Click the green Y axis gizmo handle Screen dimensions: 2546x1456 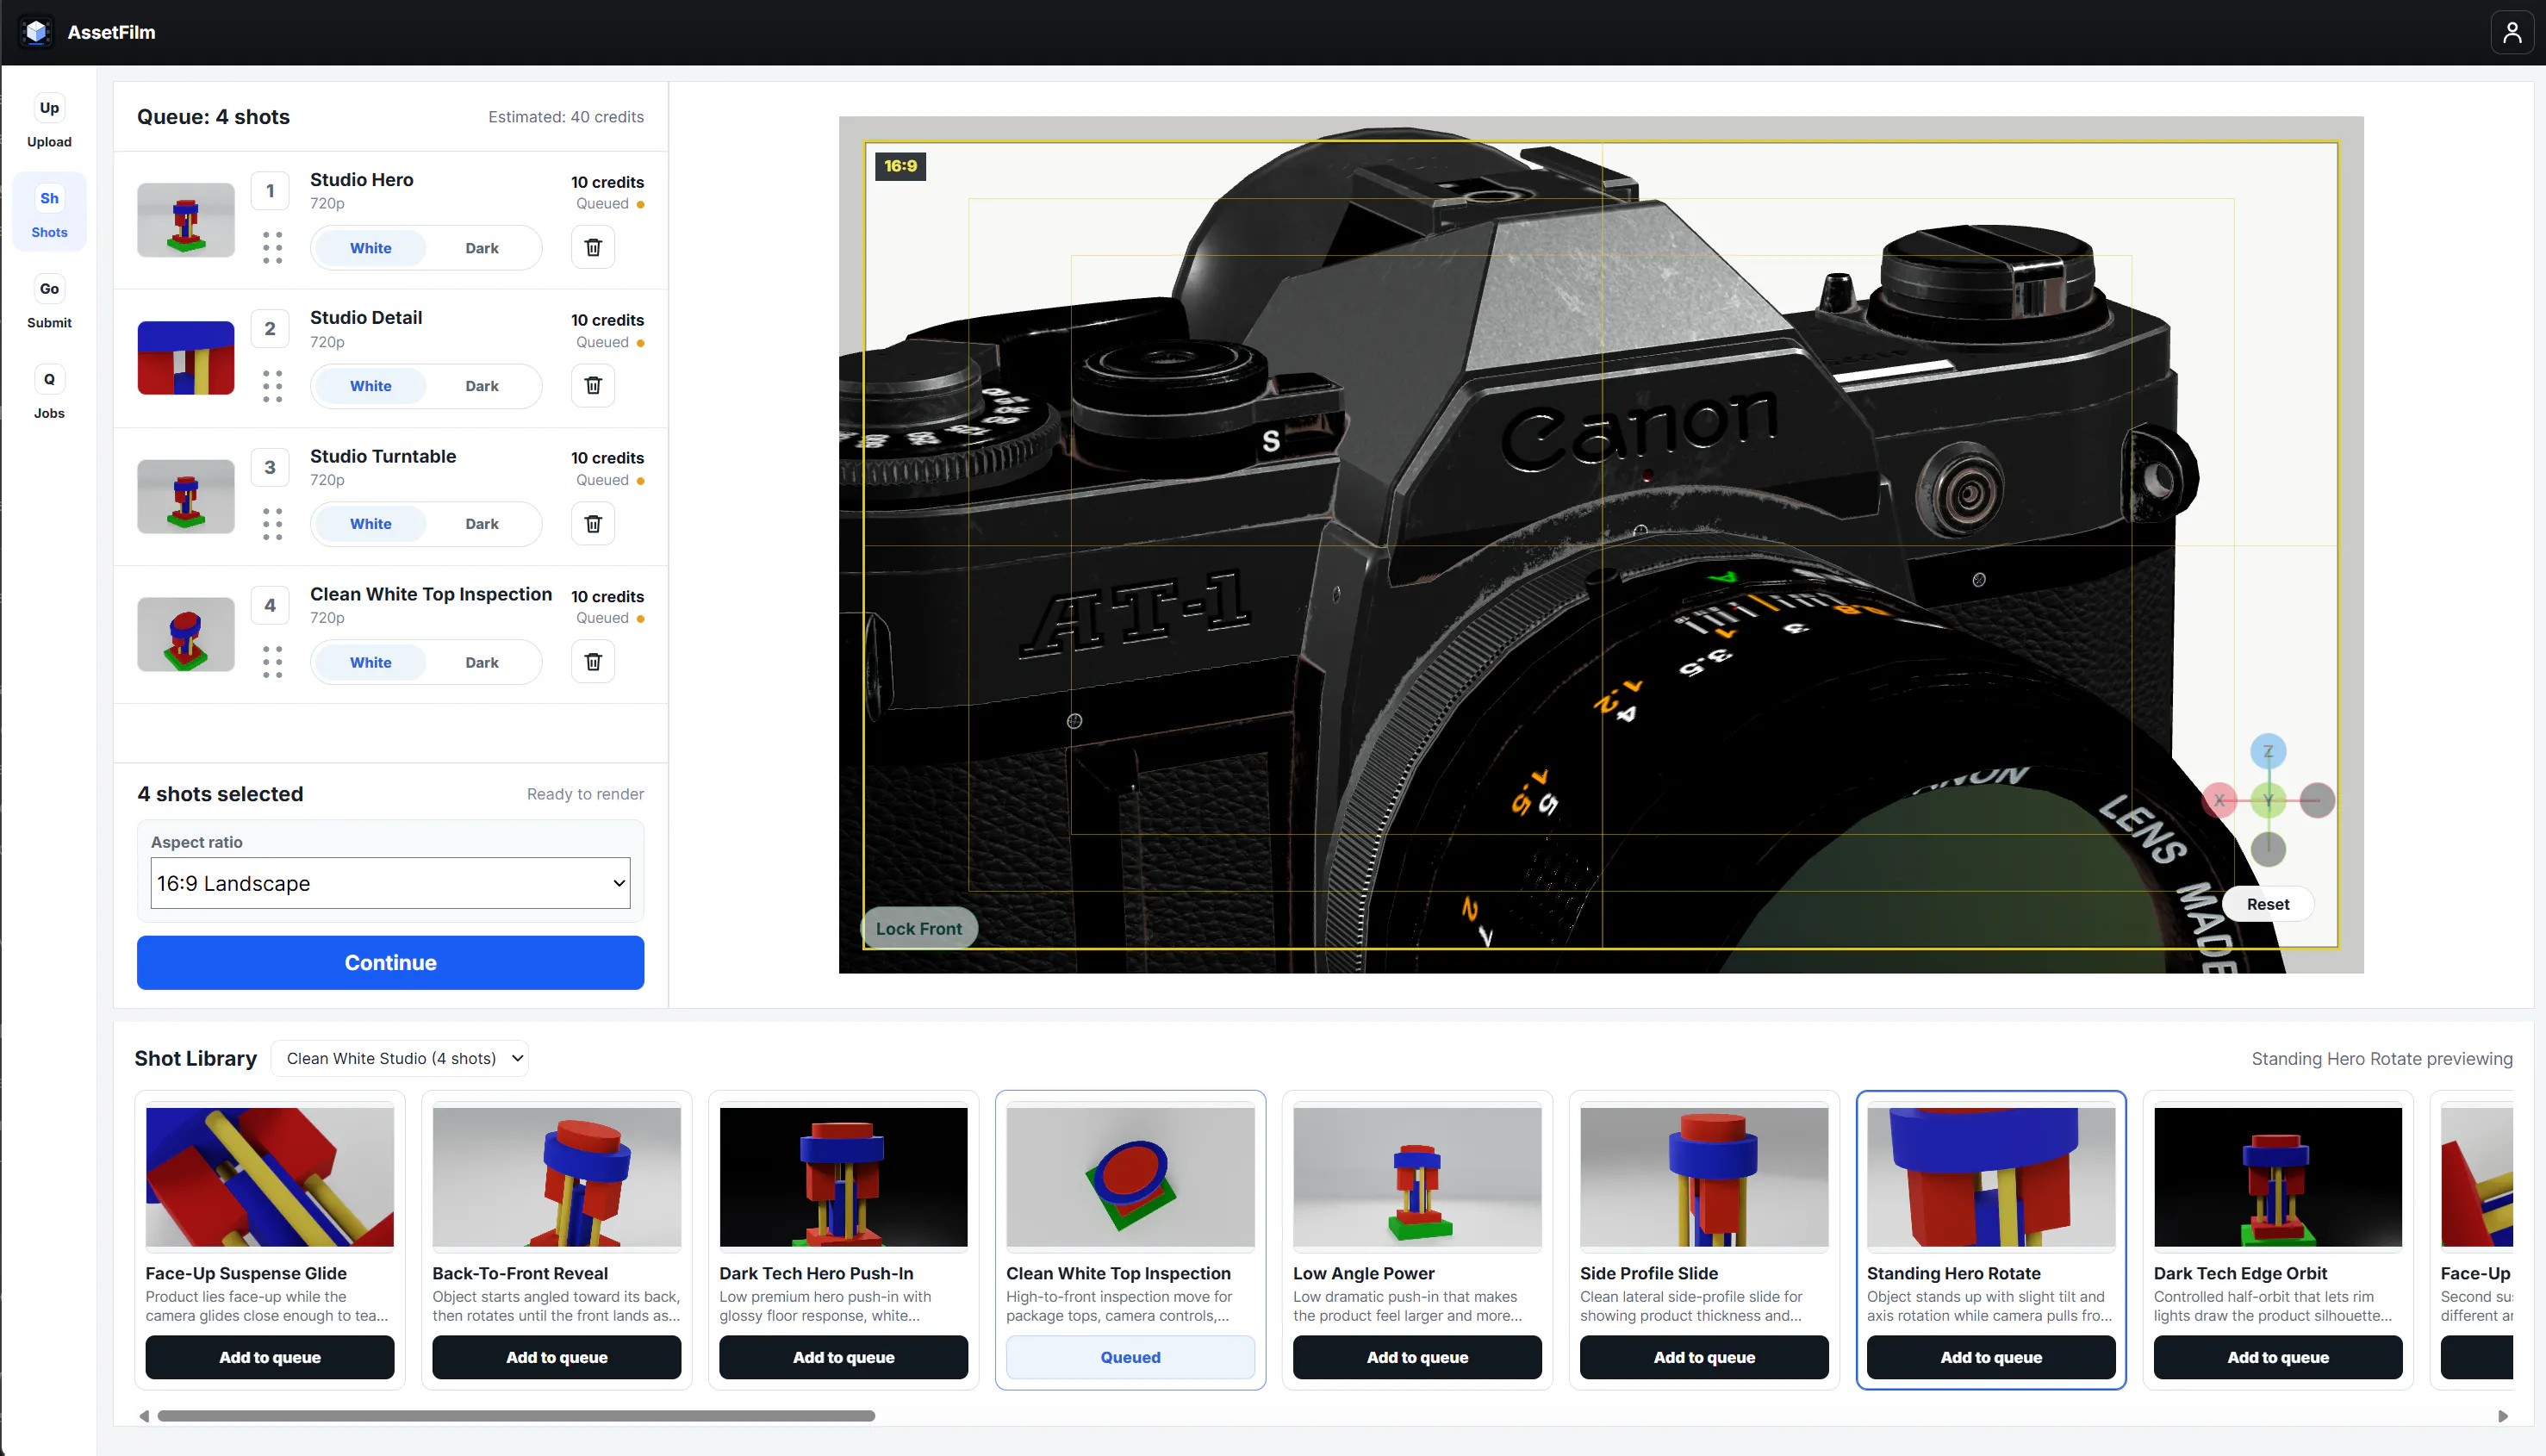(2267, 800)
